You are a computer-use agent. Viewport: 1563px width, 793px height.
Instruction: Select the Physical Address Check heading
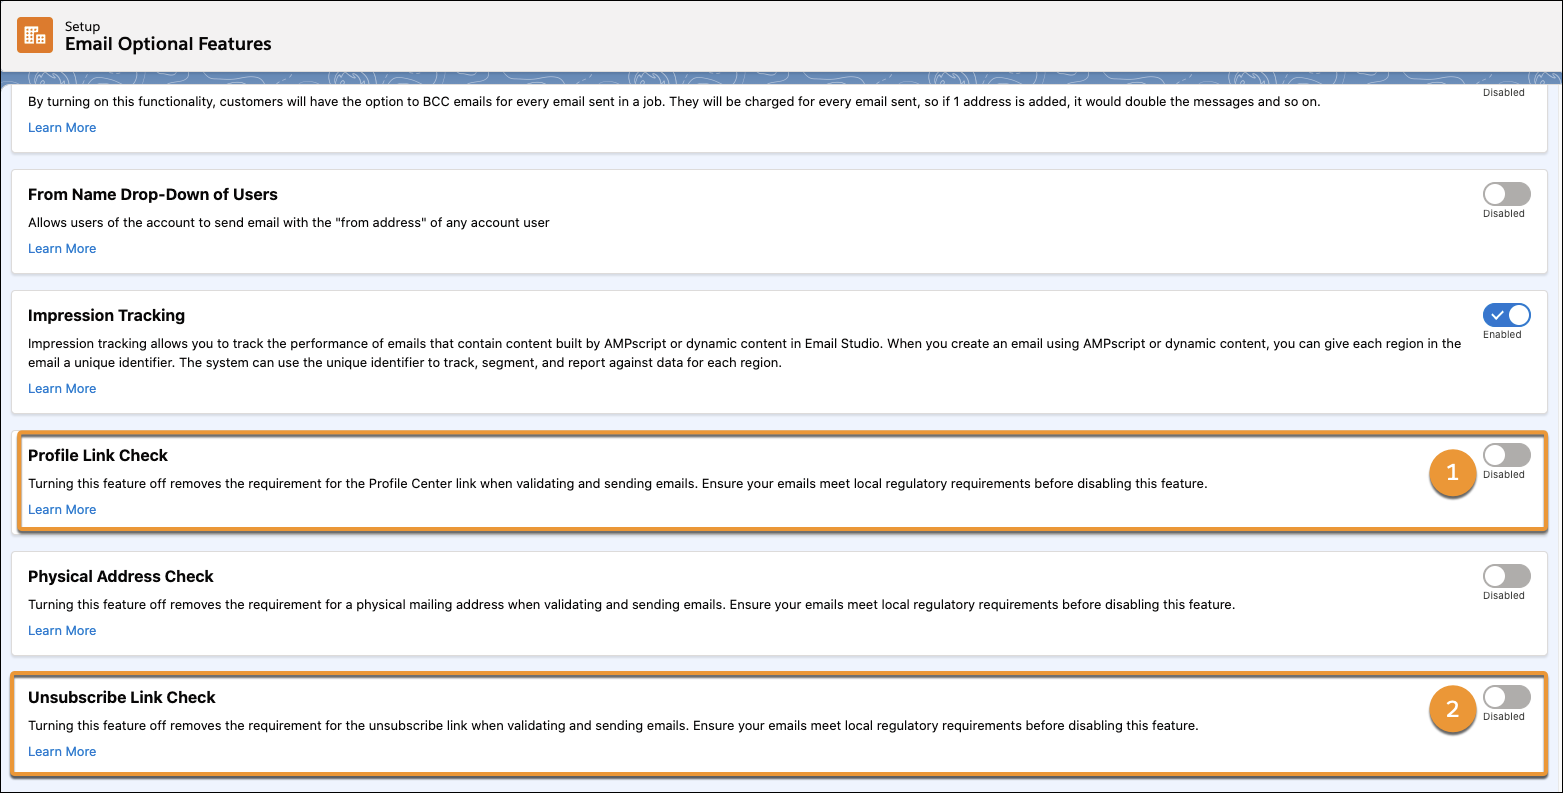pos(120,576)
